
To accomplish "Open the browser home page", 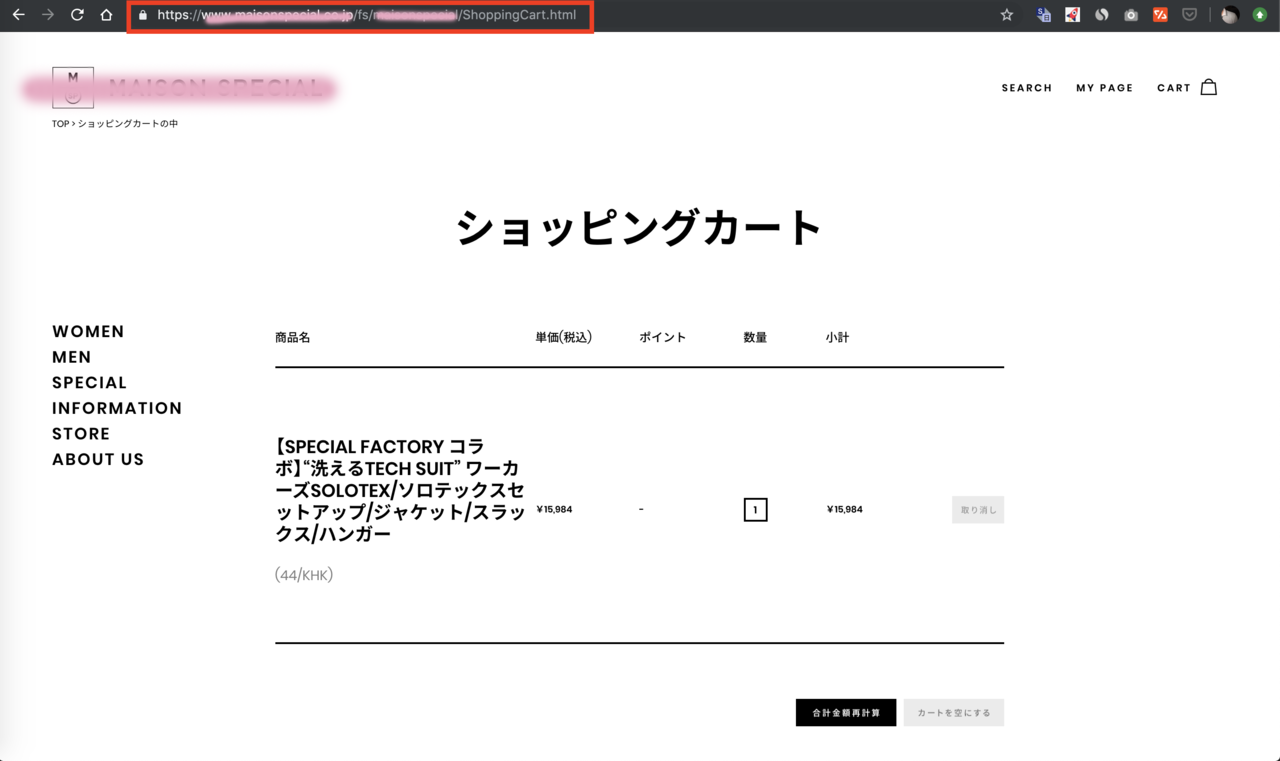I will click(x=106, y=15).
